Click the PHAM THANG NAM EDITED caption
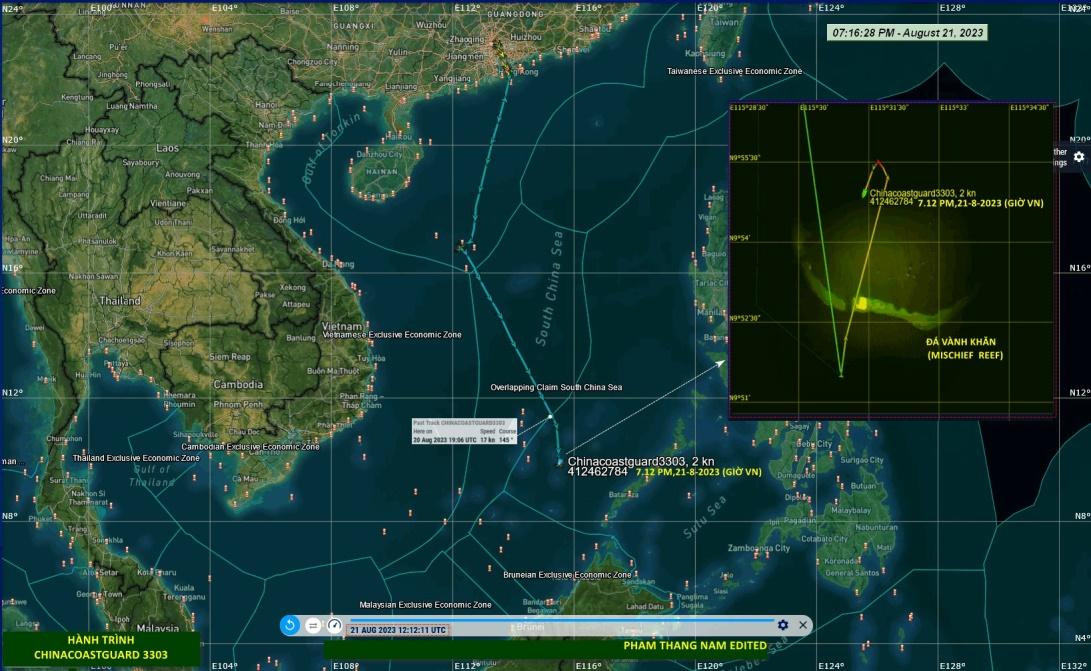This screenshot has width=1091, height=671. pos(695,646)
